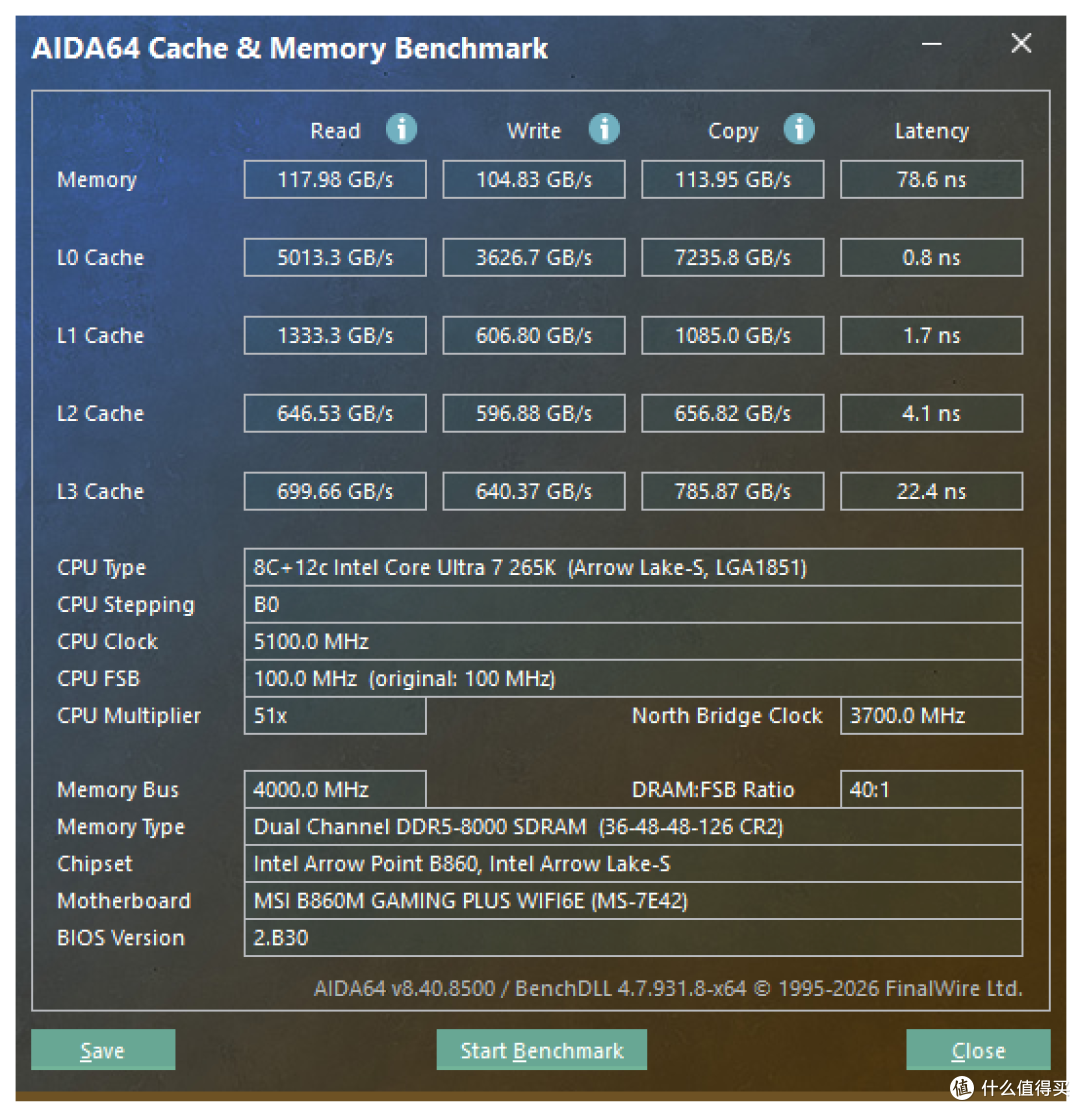Click the Copy column header label
This screenshot has width=1080, height=1111.
click(x=733, y=132)
